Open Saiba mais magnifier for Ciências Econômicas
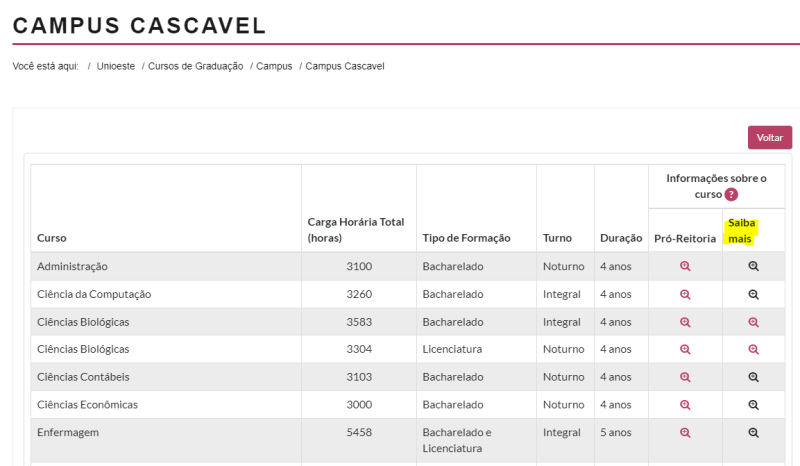Screen dimensions: 800x466 point(754,405)
